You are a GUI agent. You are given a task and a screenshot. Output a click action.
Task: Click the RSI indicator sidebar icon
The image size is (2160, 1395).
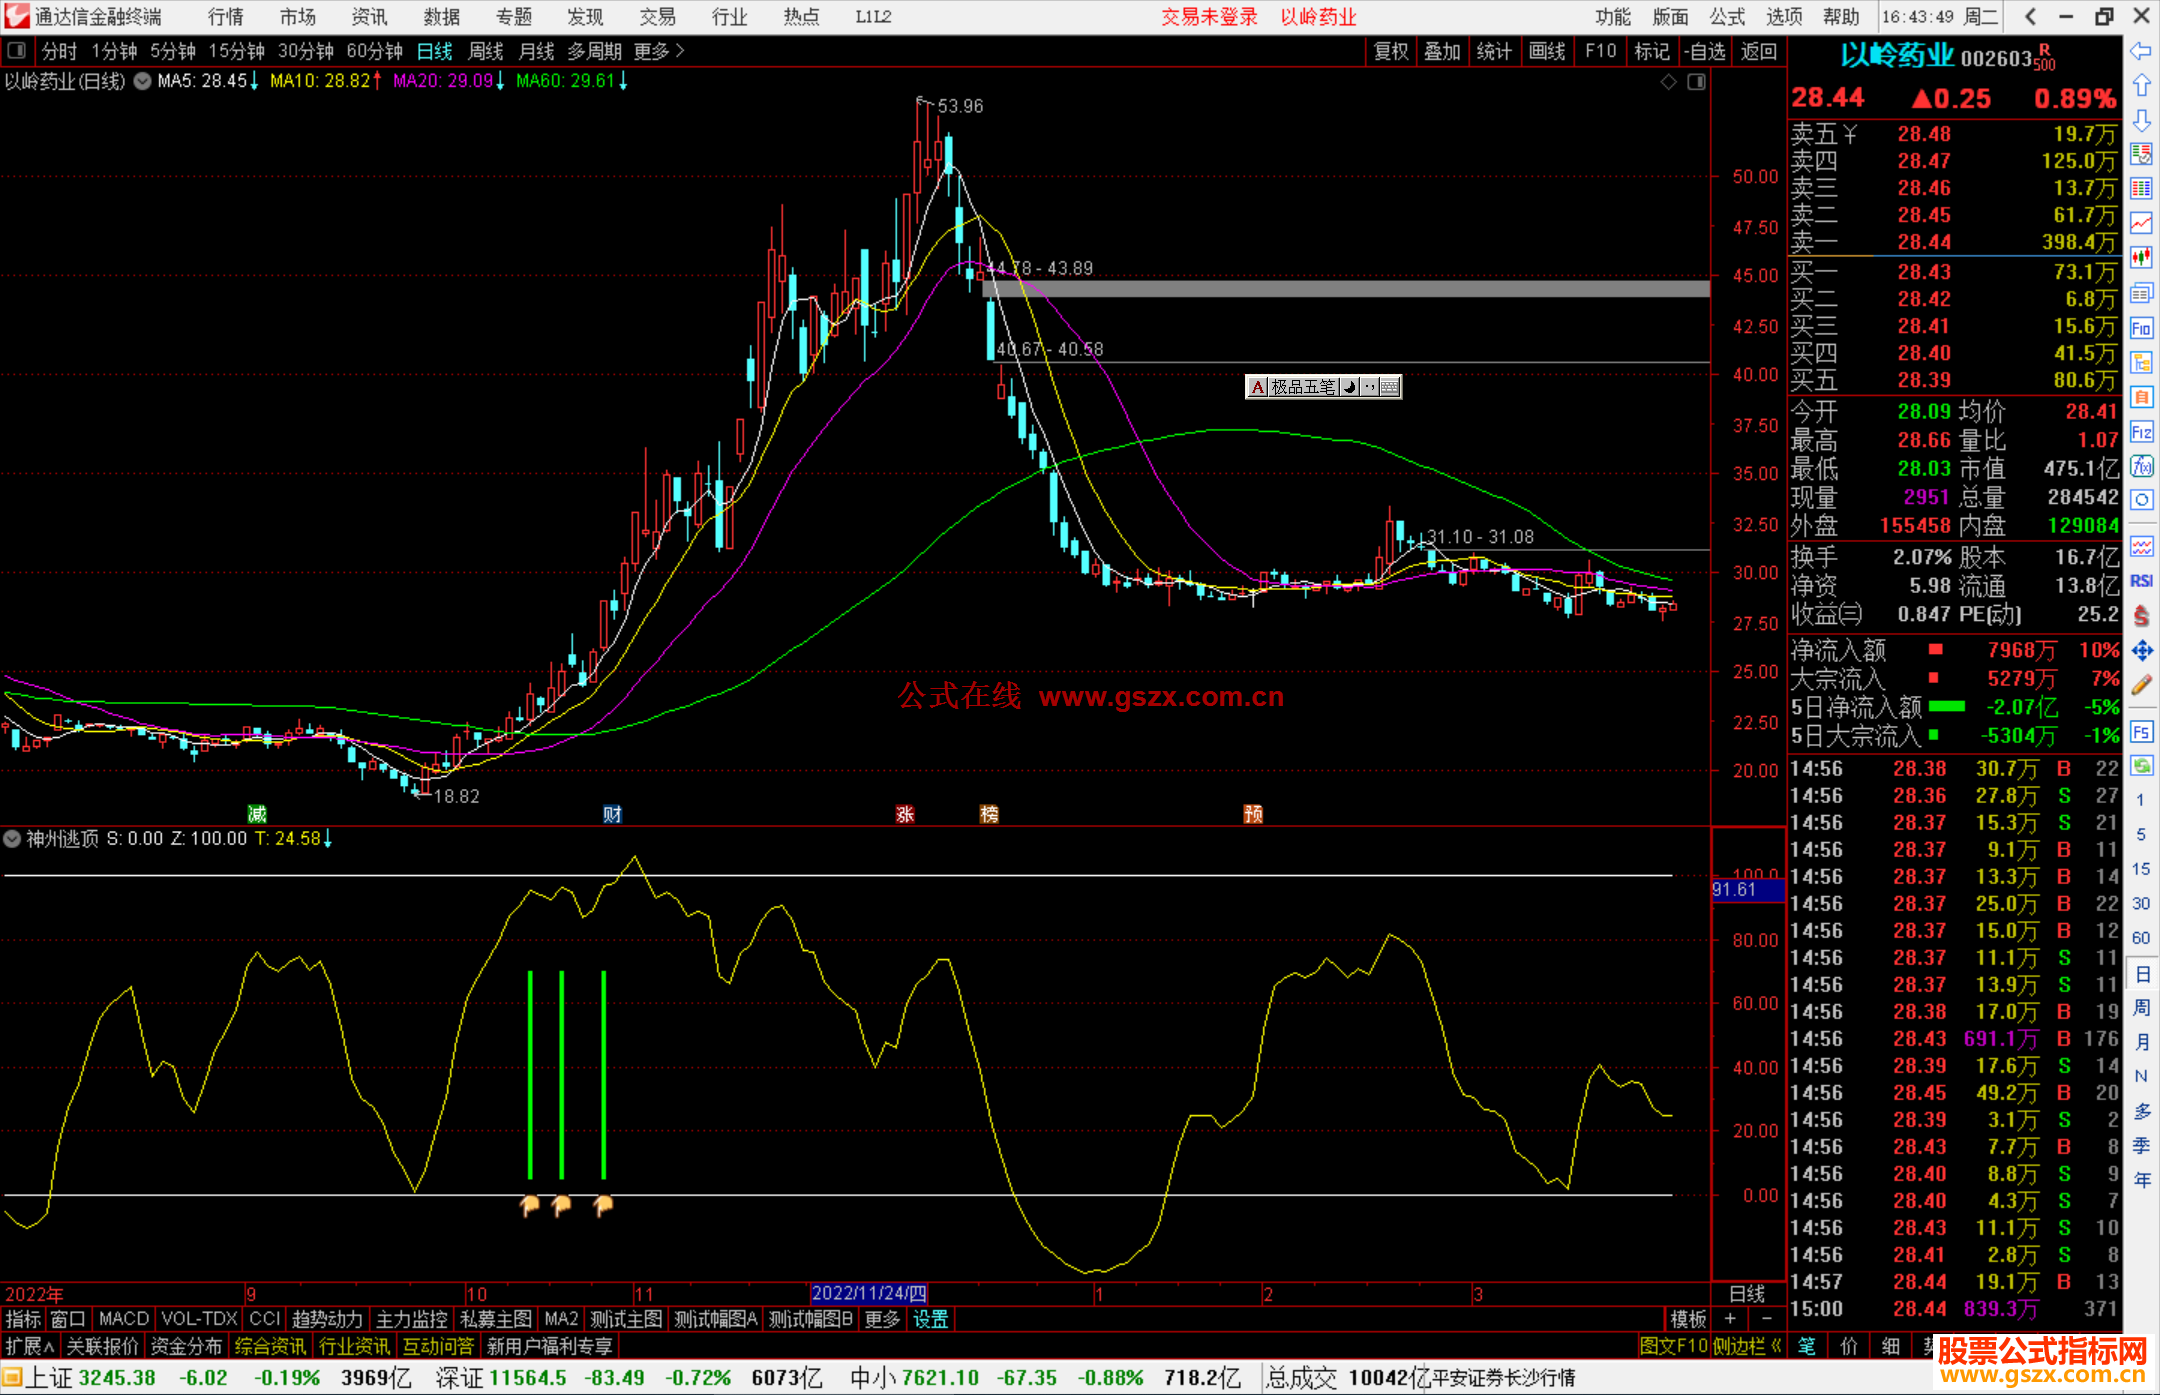coord(2141,581)
